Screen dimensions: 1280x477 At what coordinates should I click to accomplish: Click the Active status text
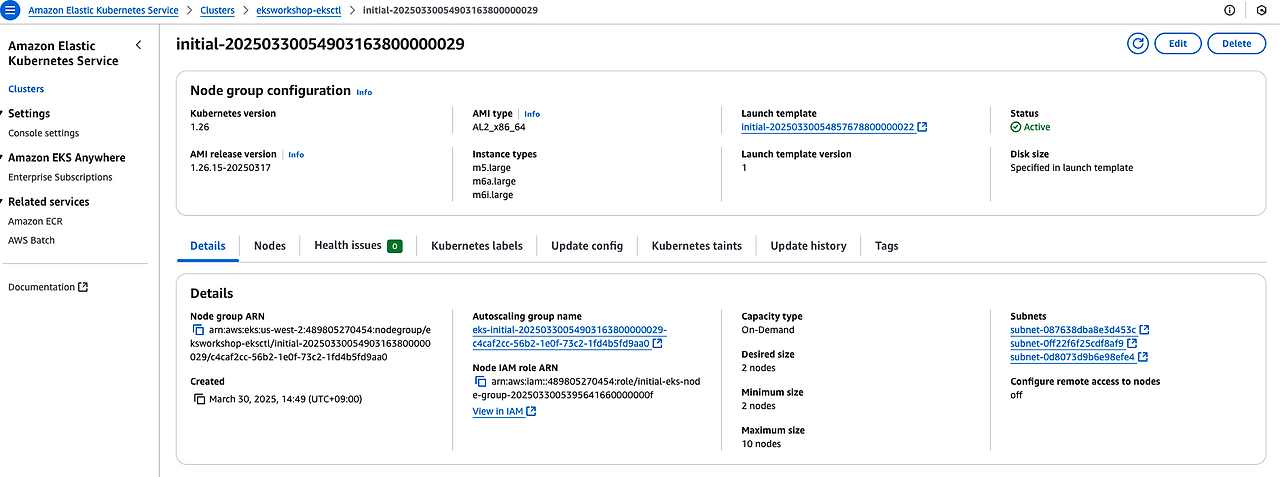[x=1037, y=127]
